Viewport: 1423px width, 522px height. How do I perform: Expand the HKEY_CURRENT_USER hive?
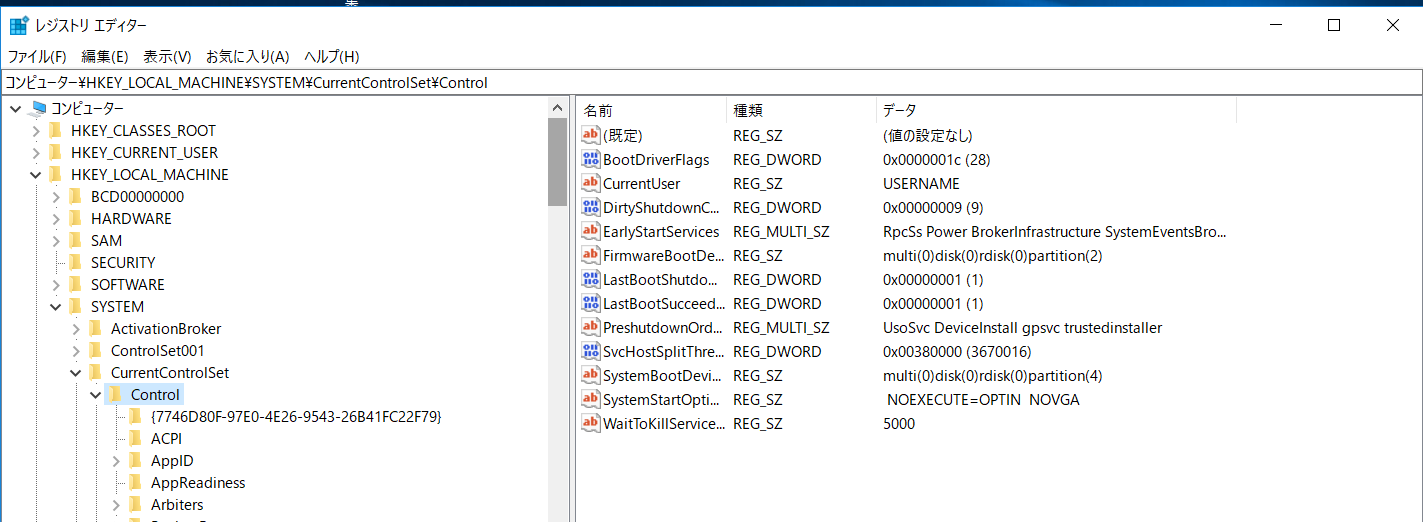36,153
